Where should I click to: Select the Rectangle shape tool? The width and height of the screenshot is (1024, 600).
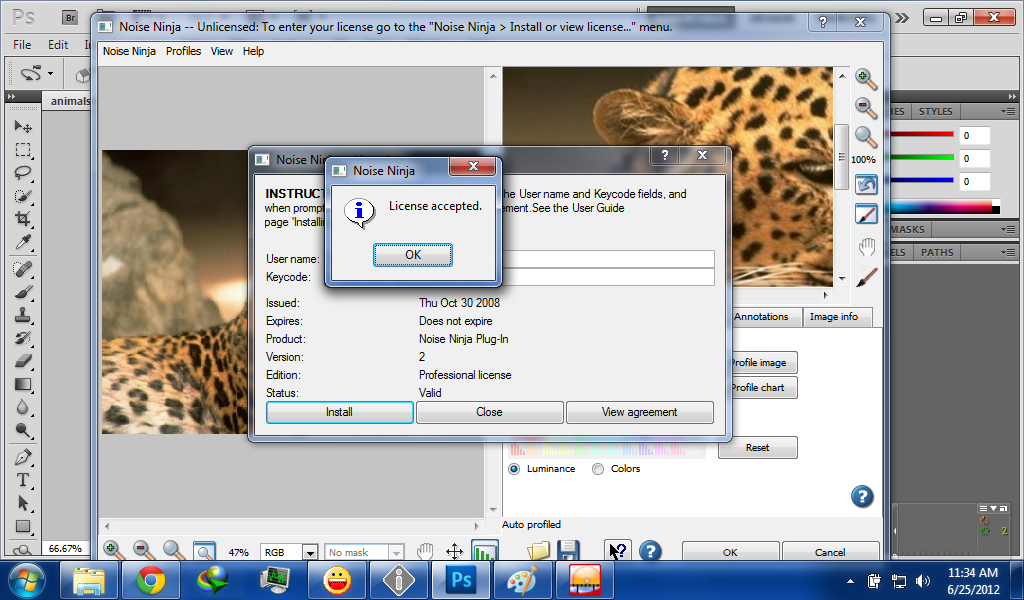[24, 526]
